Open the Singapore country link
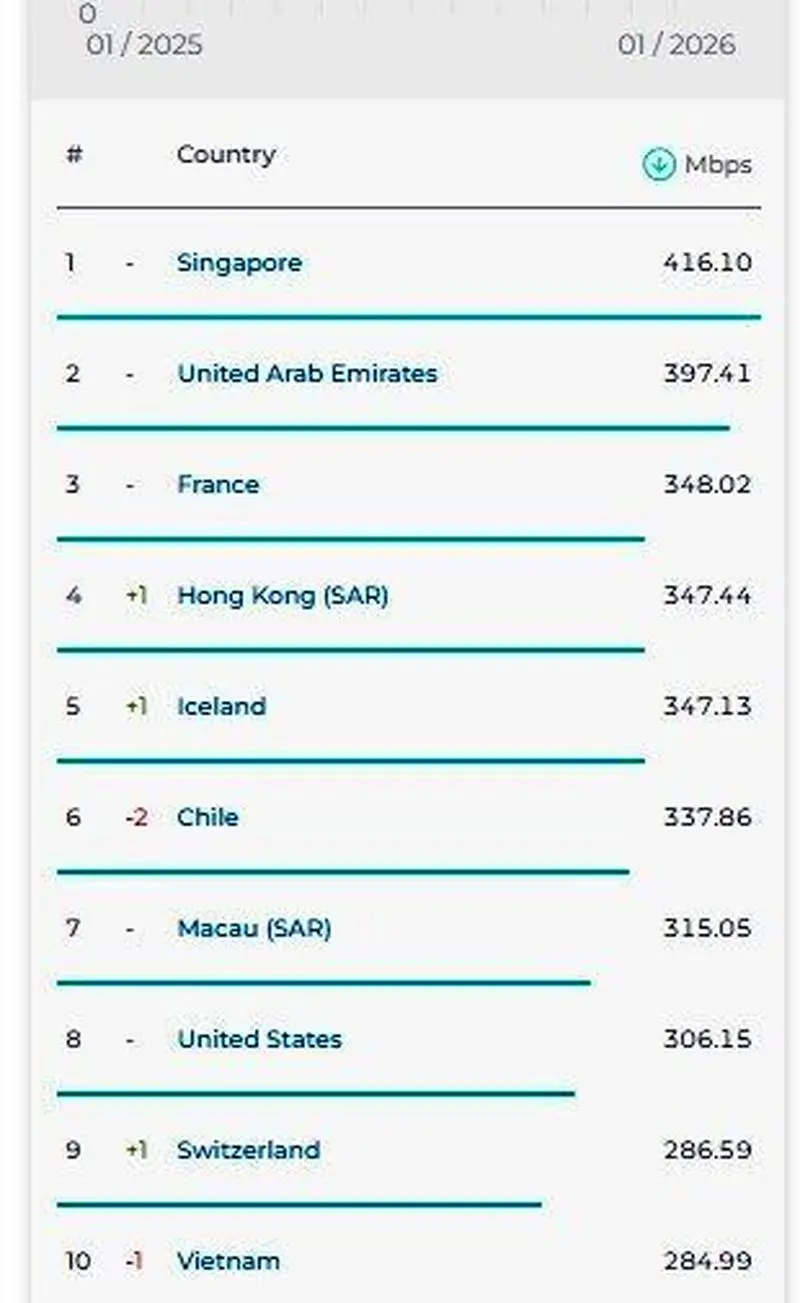This screenshot has width=800, height=1303. (239, 263)
